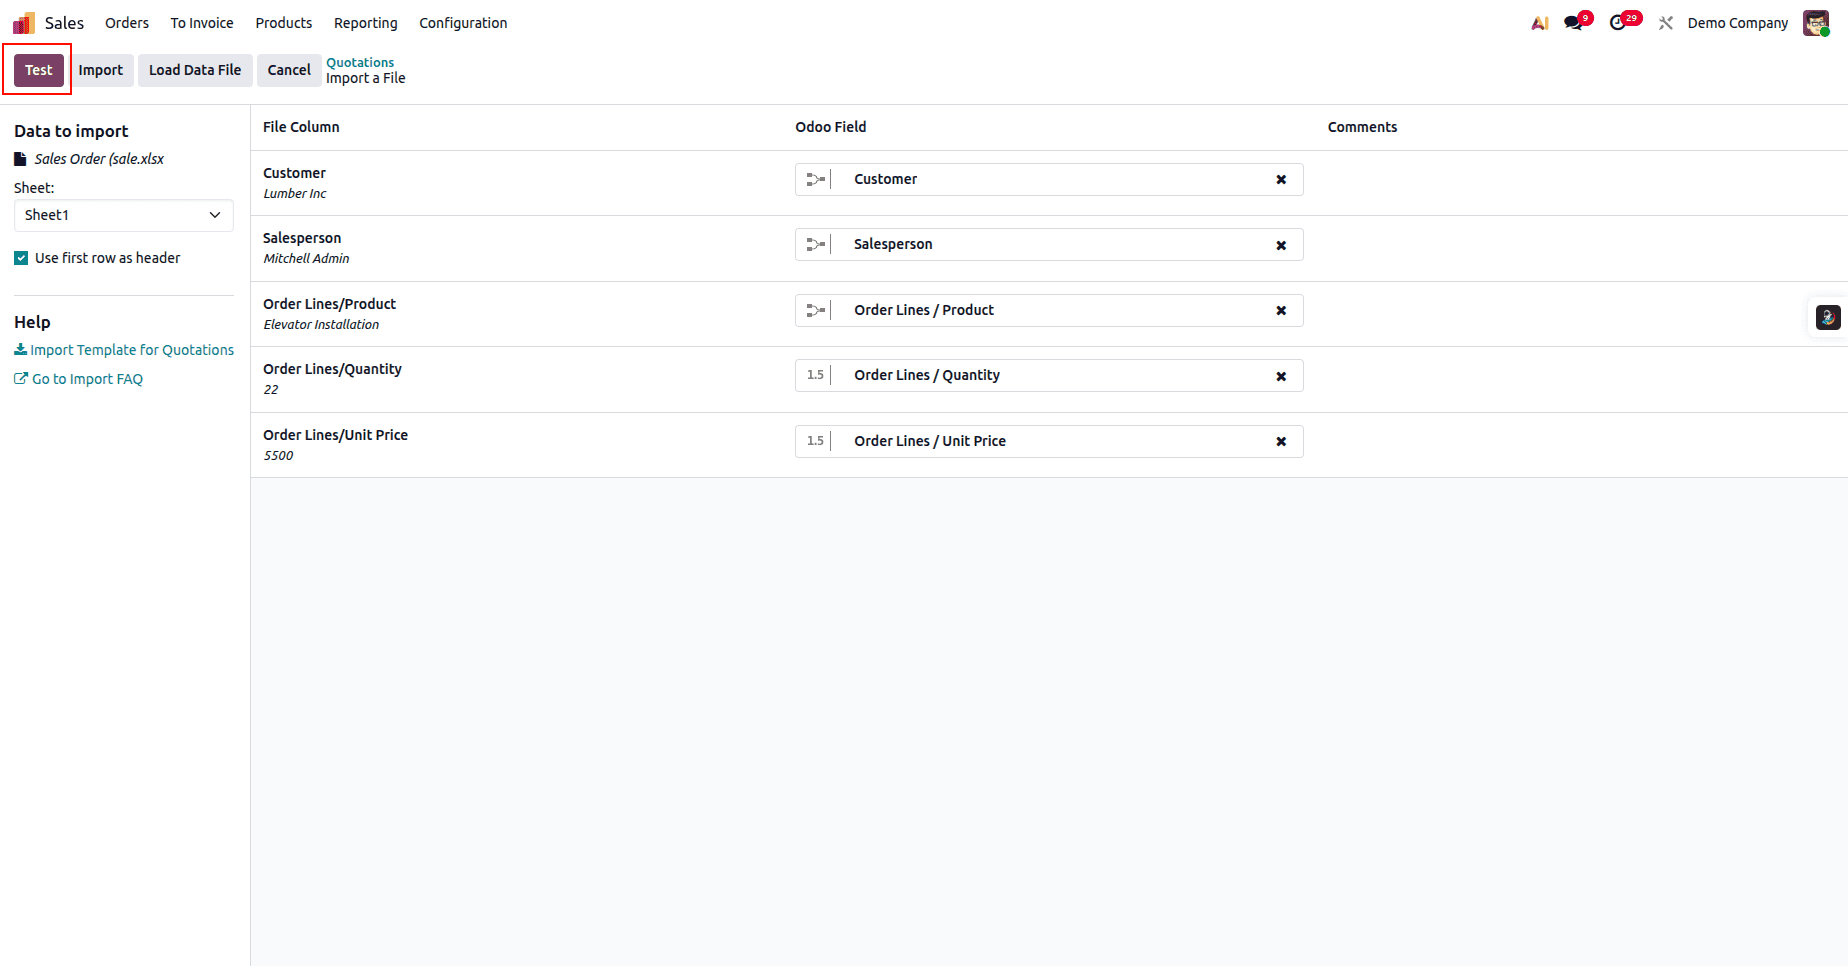Switch to the Configuration menu
Viewport: 1848px width, 966px height.
(463, 22)
